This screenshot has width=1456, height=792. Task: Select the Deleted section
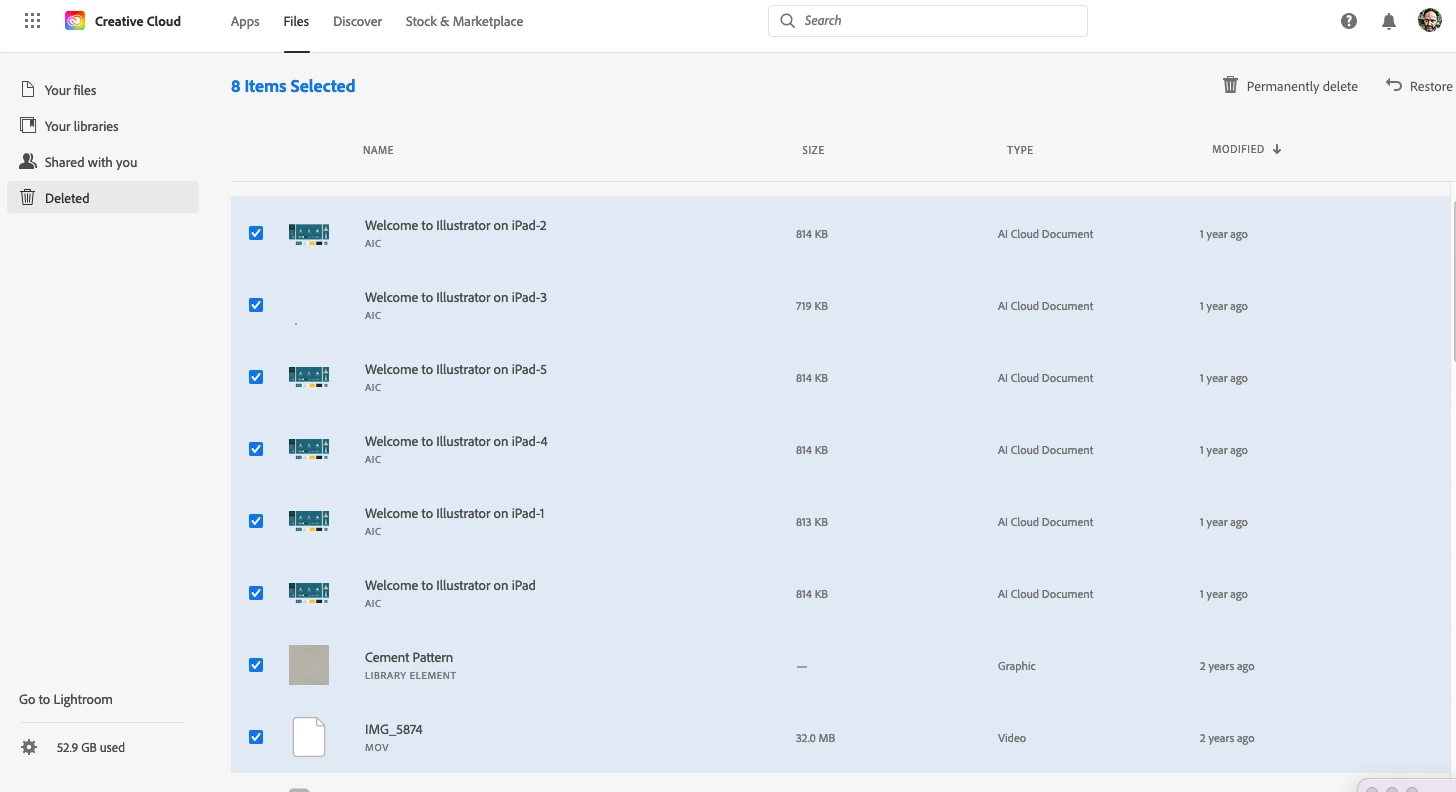pos(103,197)
